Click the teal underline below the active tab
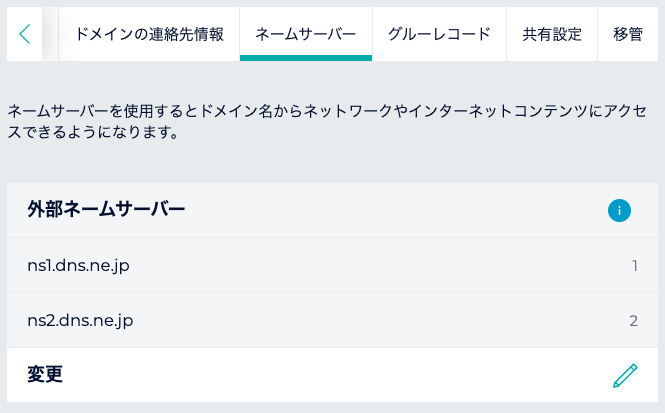The image size is (665, 413). (306, 58)
